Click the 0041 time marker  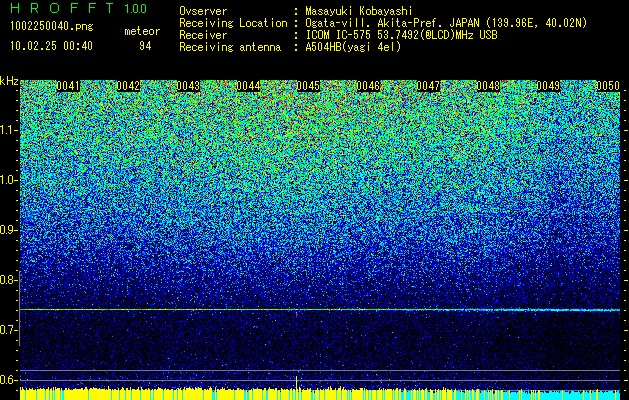(x=68, y=86)
